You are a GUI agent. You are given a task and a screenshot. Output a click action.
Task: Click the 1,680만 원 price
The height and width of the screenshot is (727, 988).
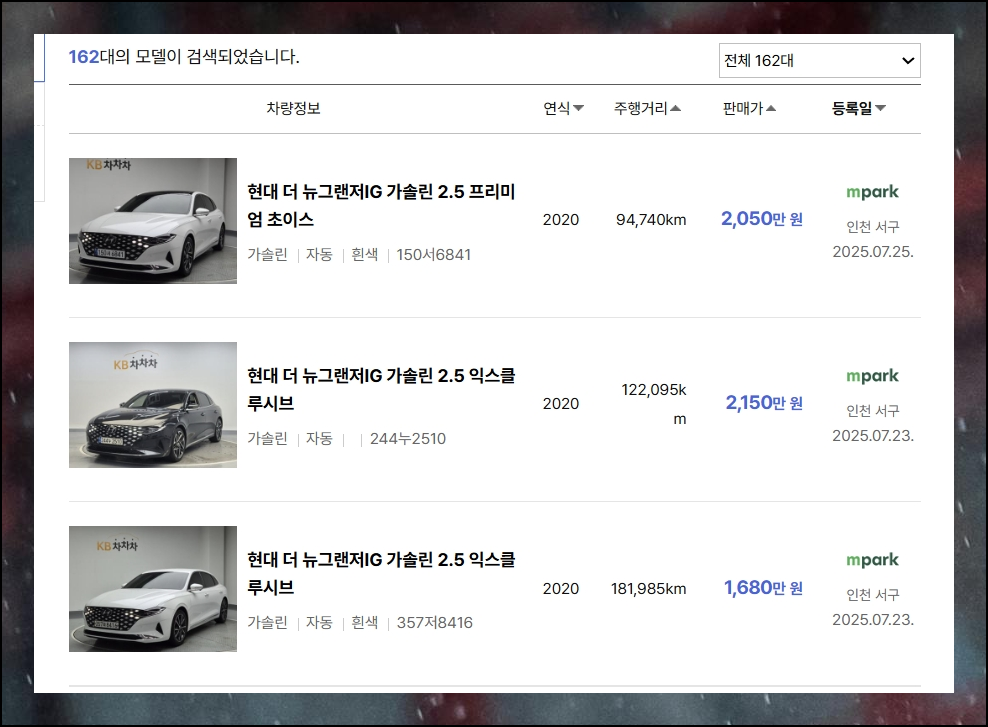click(x=763, y=588)
